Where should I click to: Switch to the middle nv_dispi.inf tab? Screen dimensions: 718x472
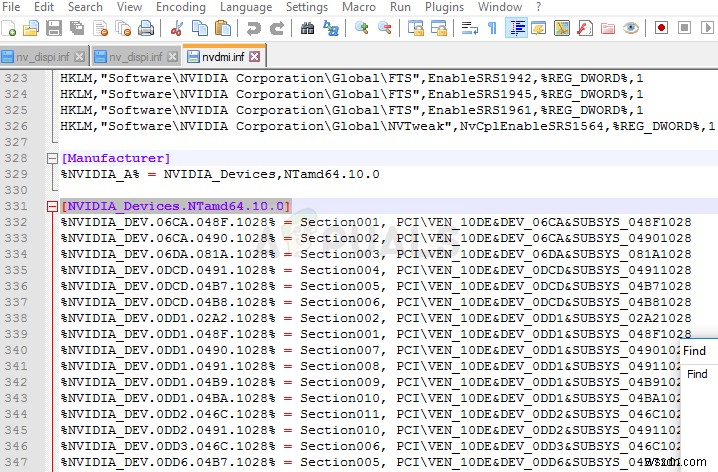(x=135, y=57)
